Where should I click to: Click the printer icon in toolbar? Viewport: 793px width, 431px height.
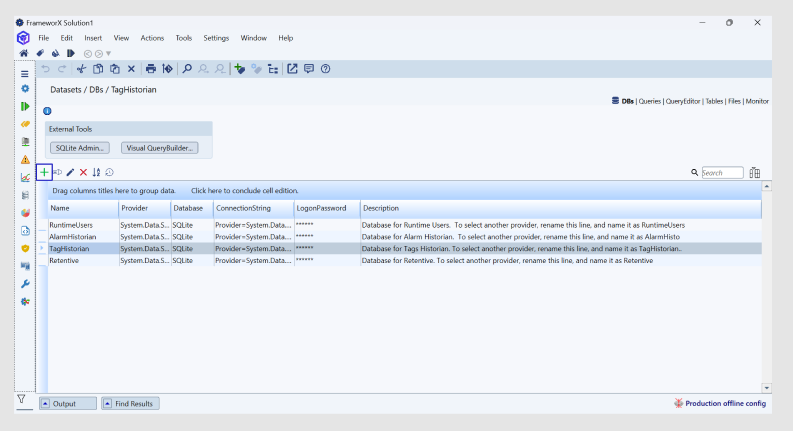click(150, 69)
